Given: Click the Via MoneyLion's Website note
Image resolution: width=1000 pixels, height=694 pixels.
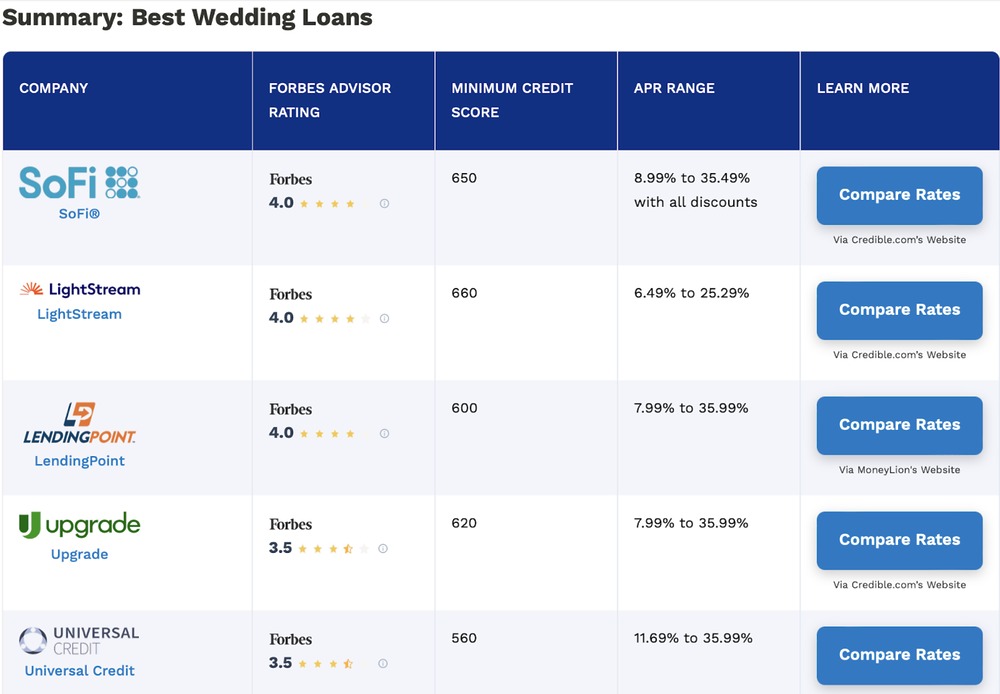Looking at the screenshot, I should pos(899,469).
